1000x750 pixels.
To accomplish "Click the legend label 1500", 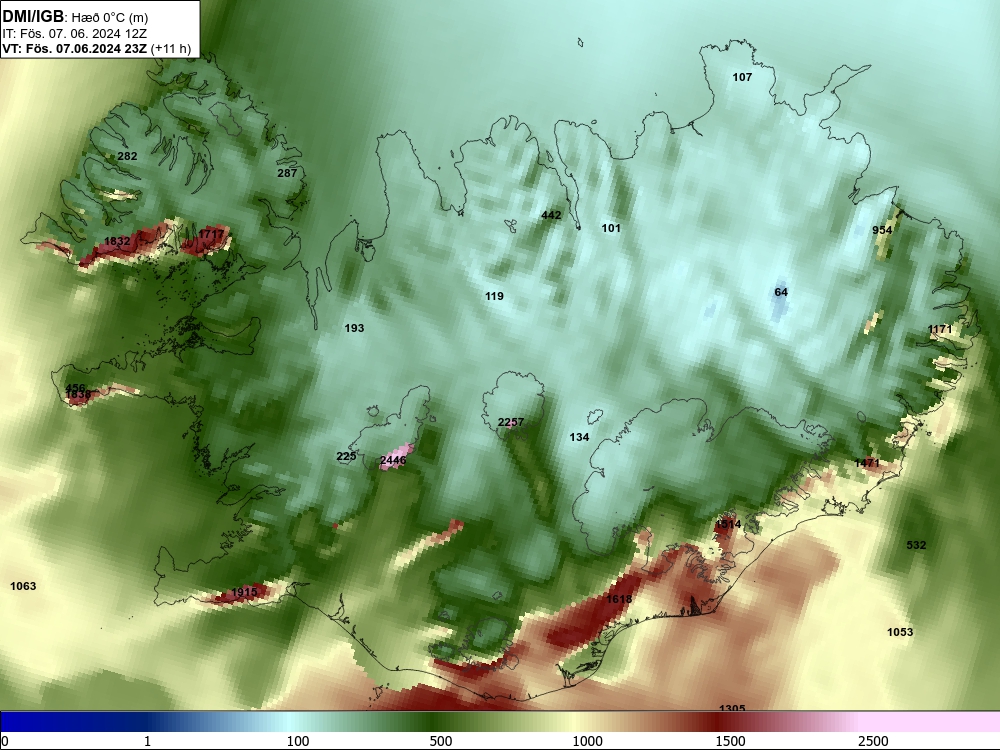I will [x=730, y=741].
